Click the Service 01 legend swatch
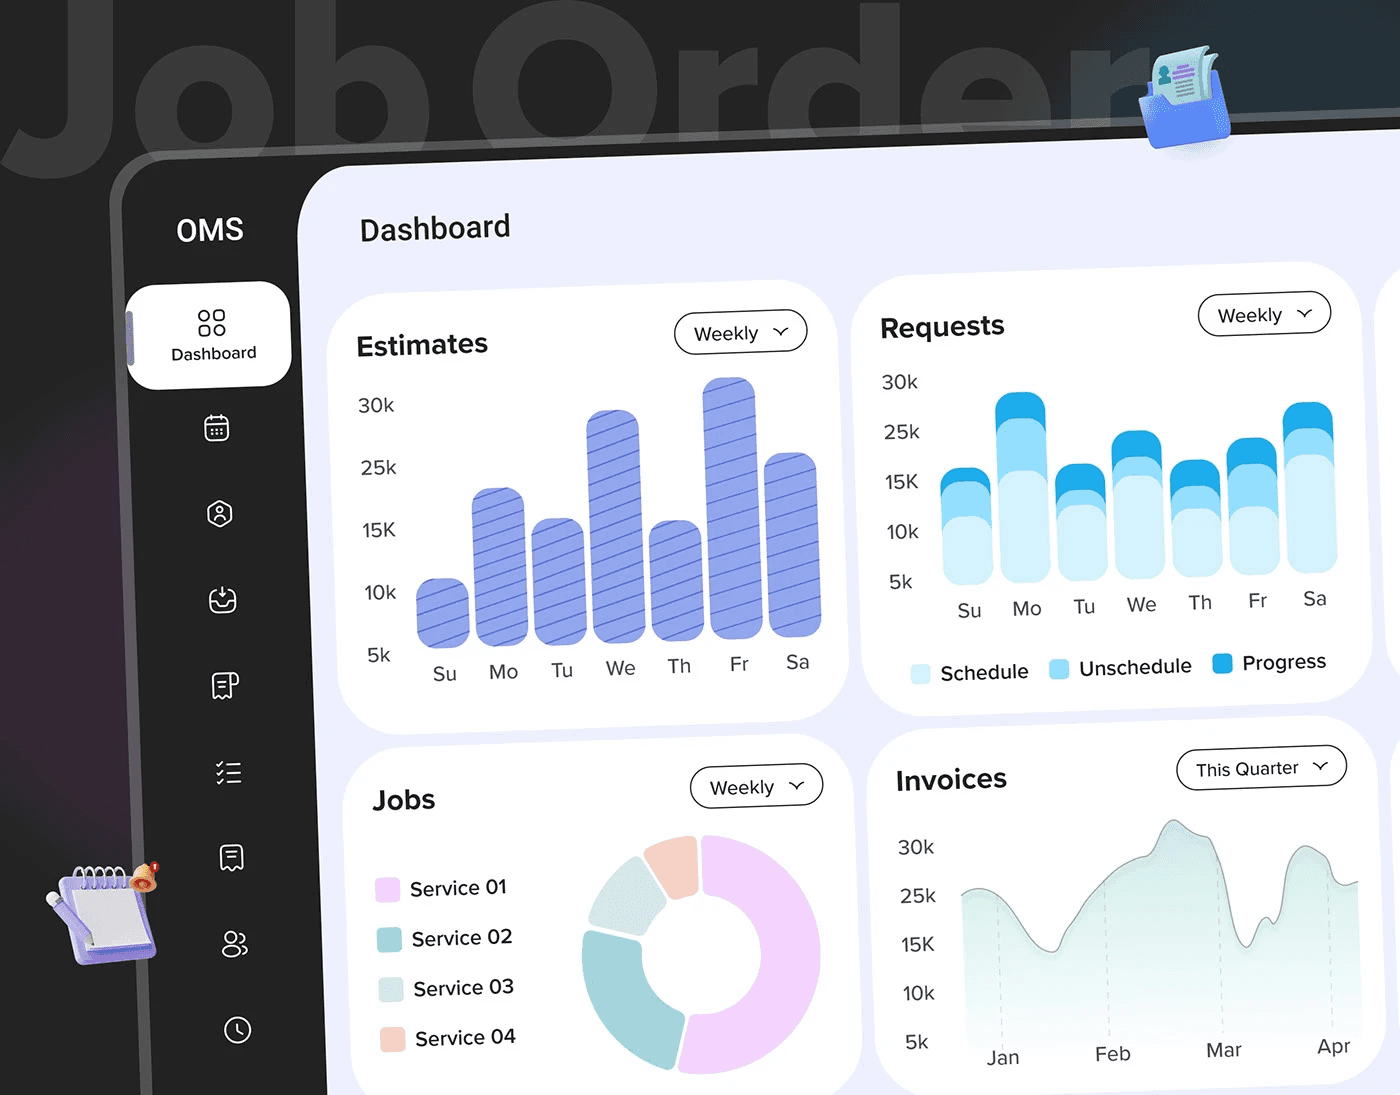The image size is (1400, 1095). [x=387, y=890]
